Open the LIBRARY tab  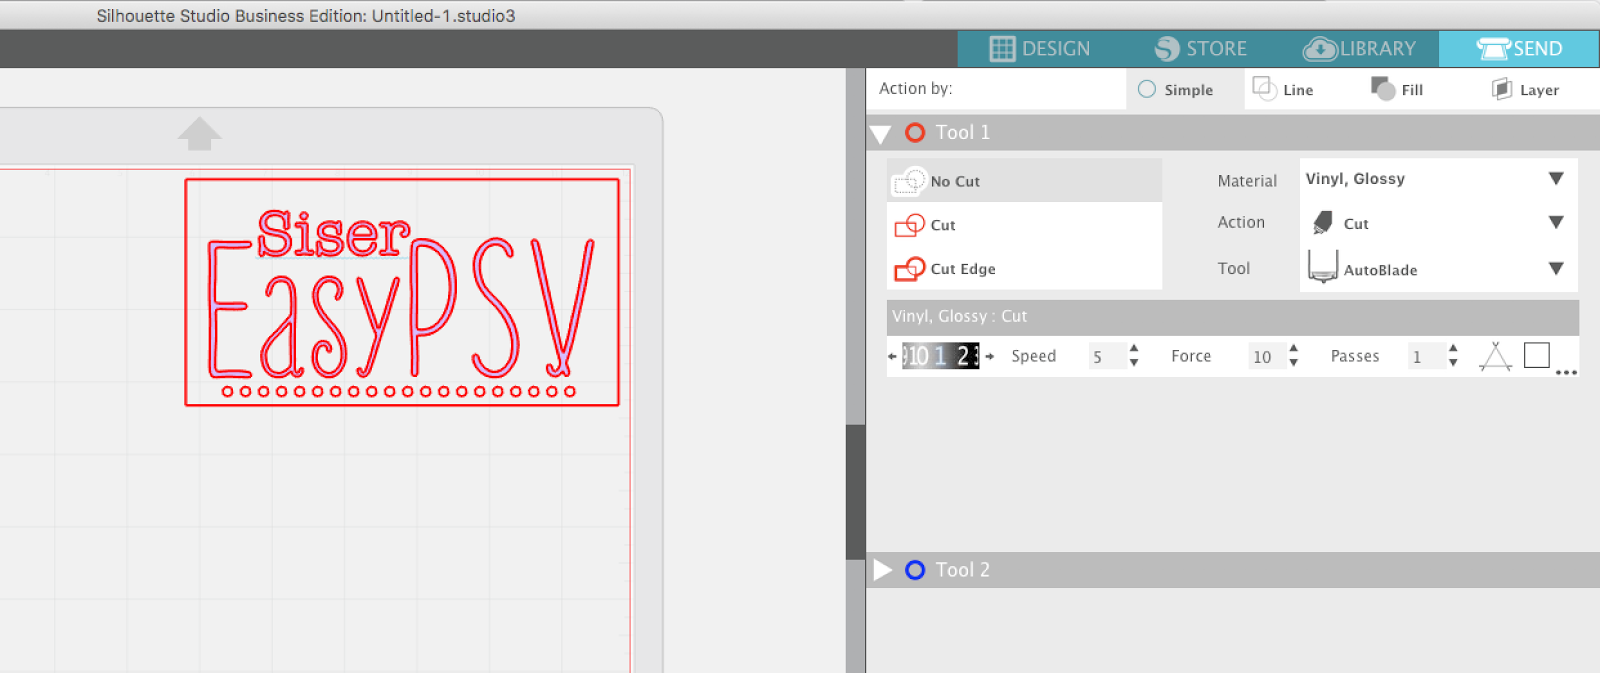[x=1359, y=48]
